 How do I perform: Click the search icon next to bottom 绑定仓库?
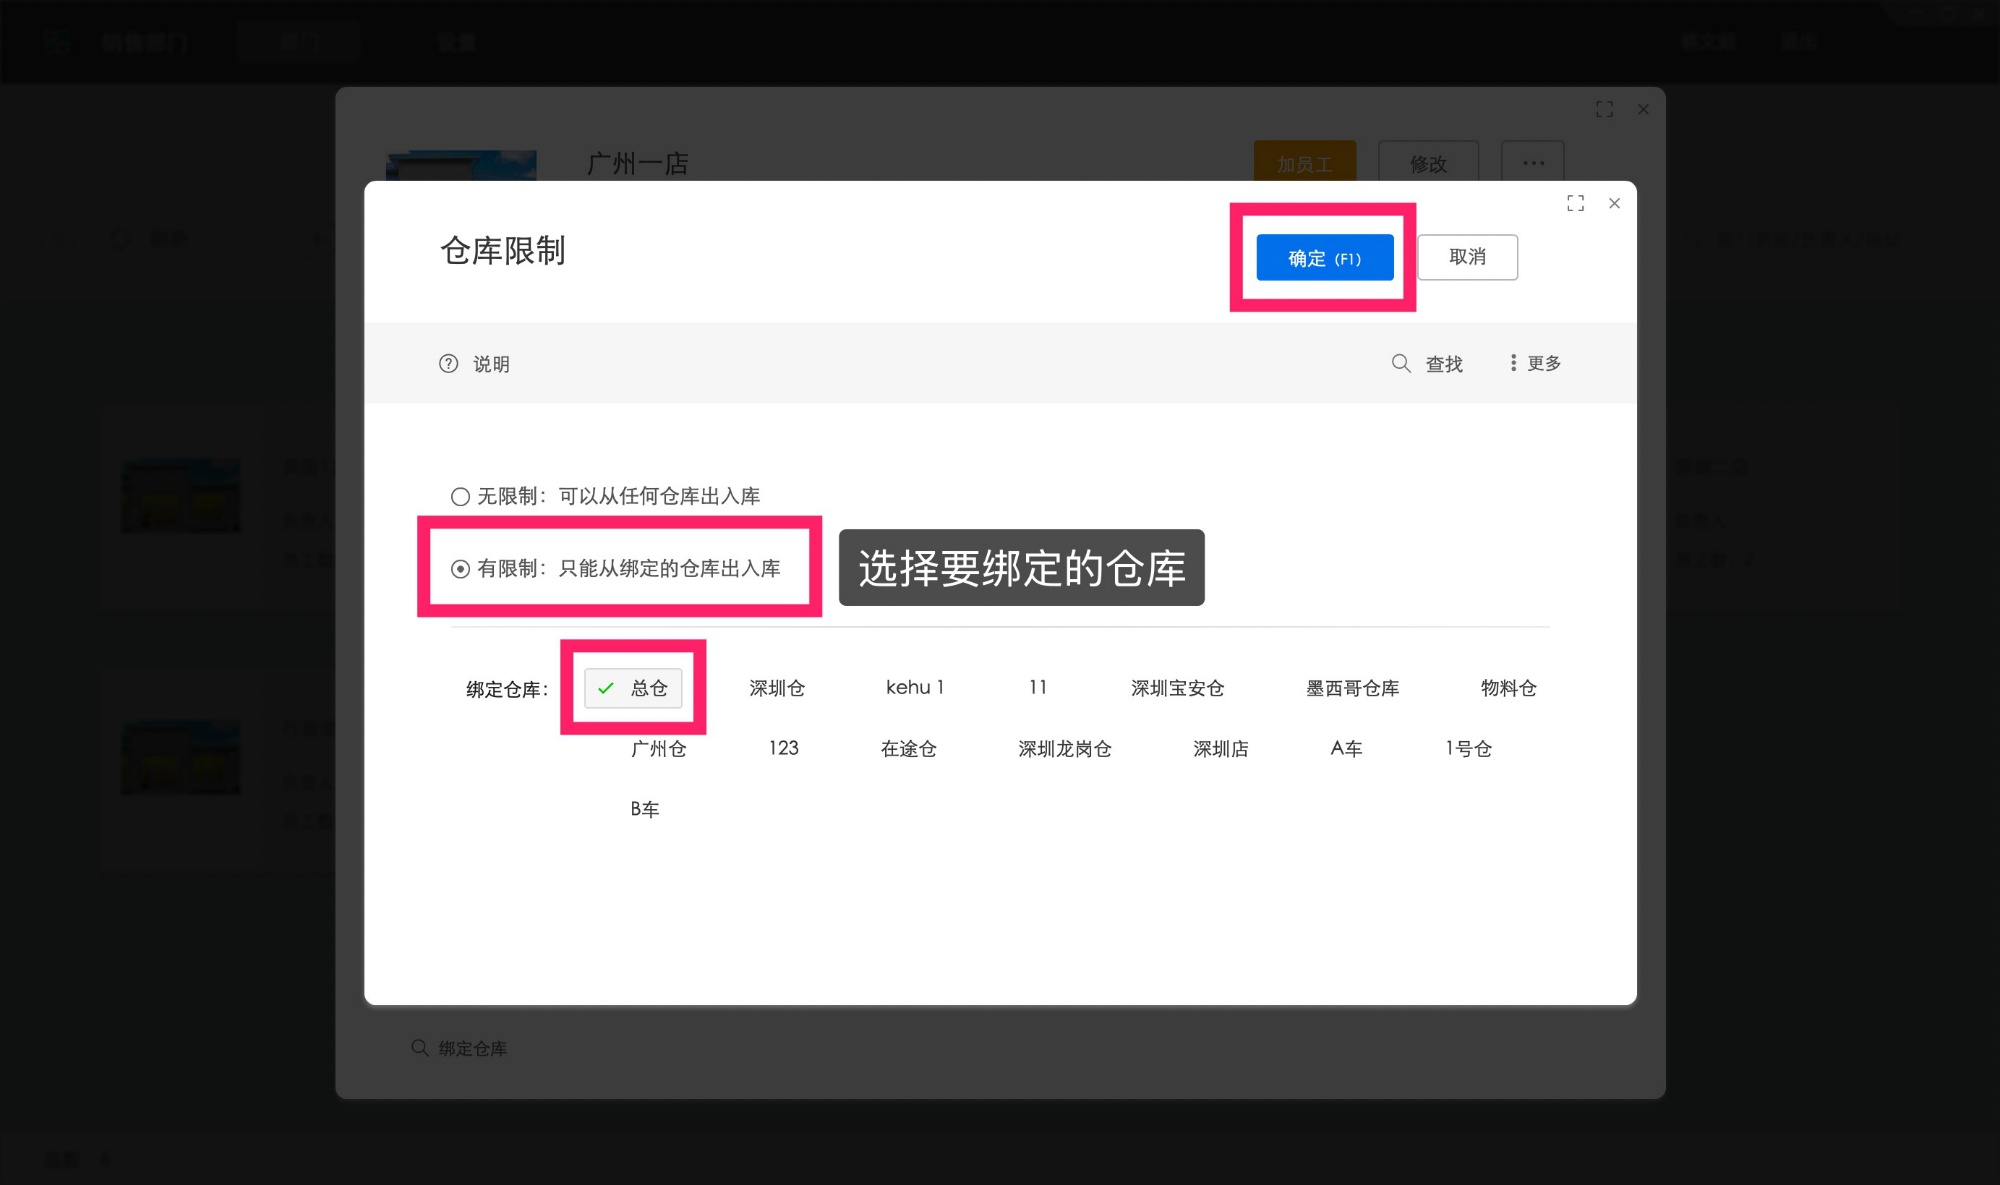coord(419,1047)
